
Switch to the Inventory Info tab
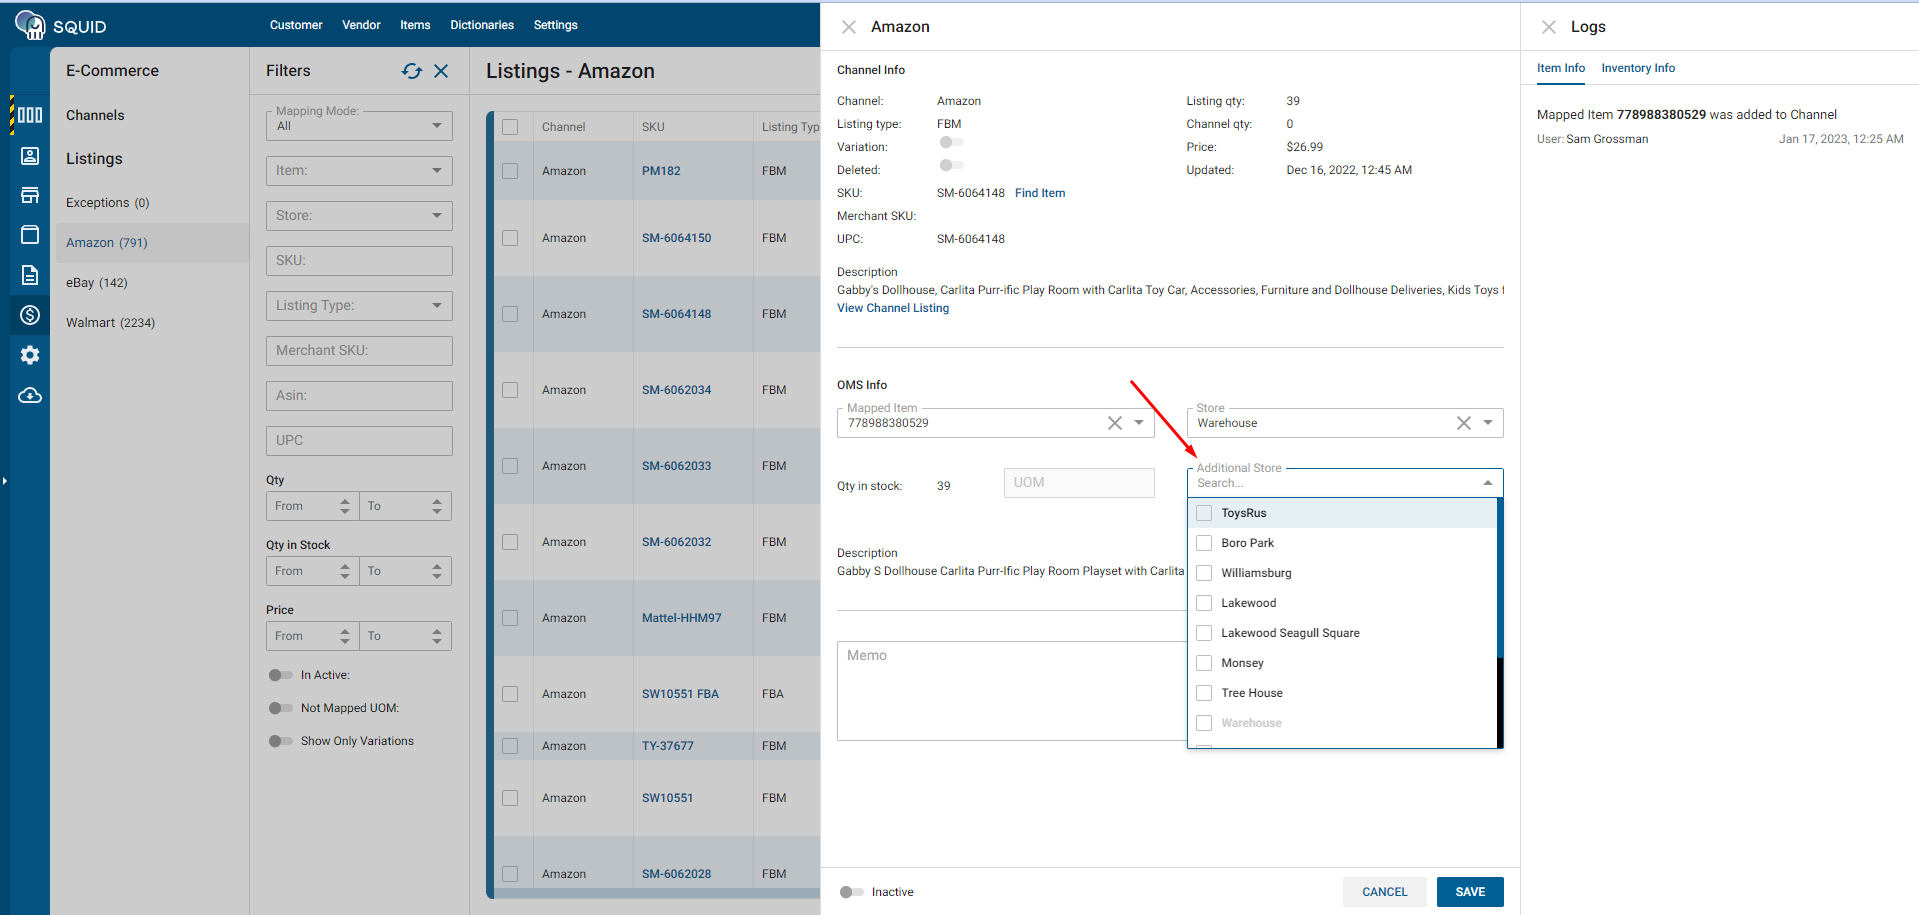pyautogui.click(x=1638, y=68)
